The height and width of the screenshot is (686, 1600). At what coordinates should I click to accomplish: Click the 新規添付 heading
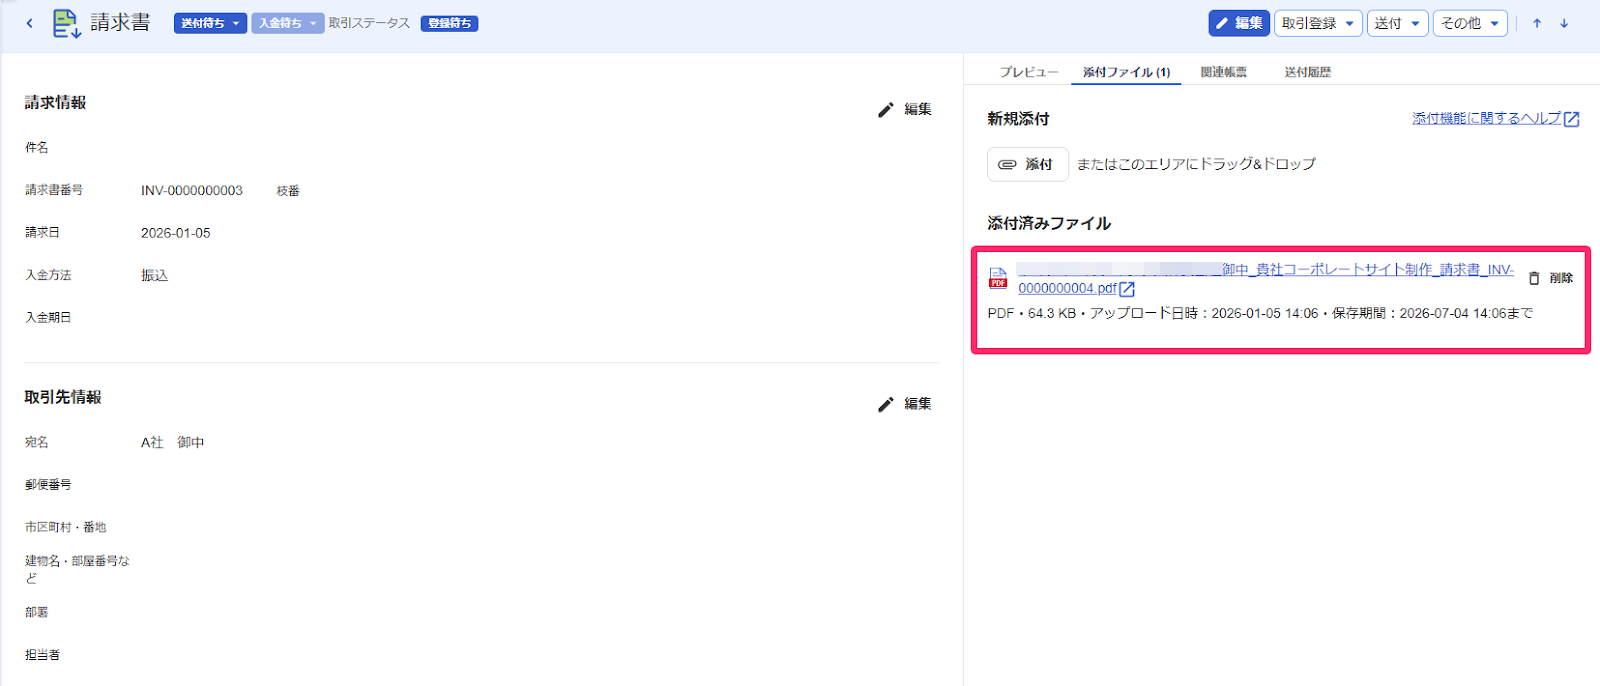pyautogui.click(x=1018, y=118)
